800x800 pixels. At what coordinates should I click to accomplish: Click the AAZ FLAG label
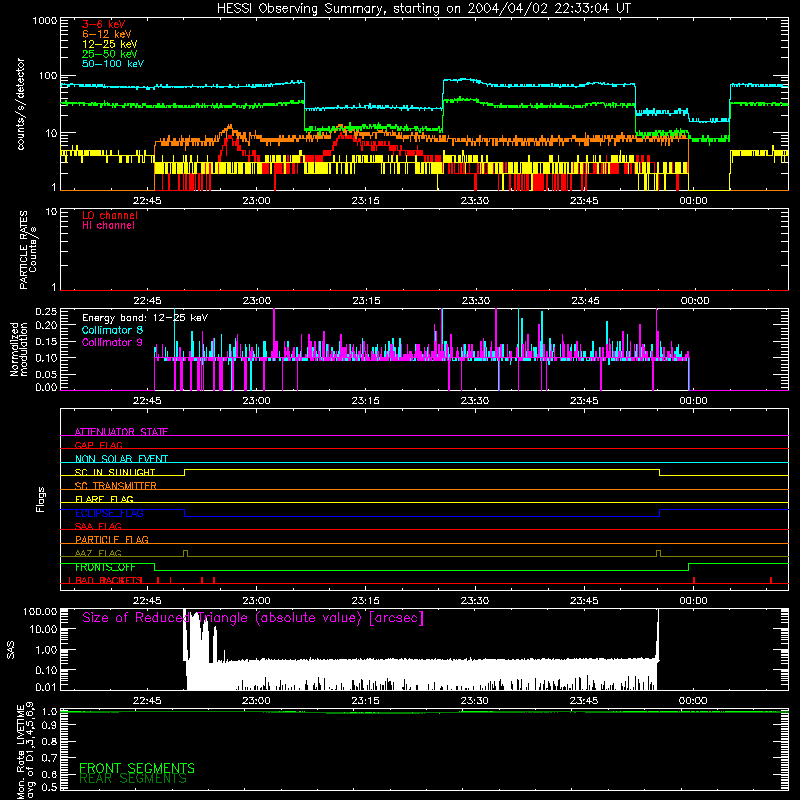point(98,553)
